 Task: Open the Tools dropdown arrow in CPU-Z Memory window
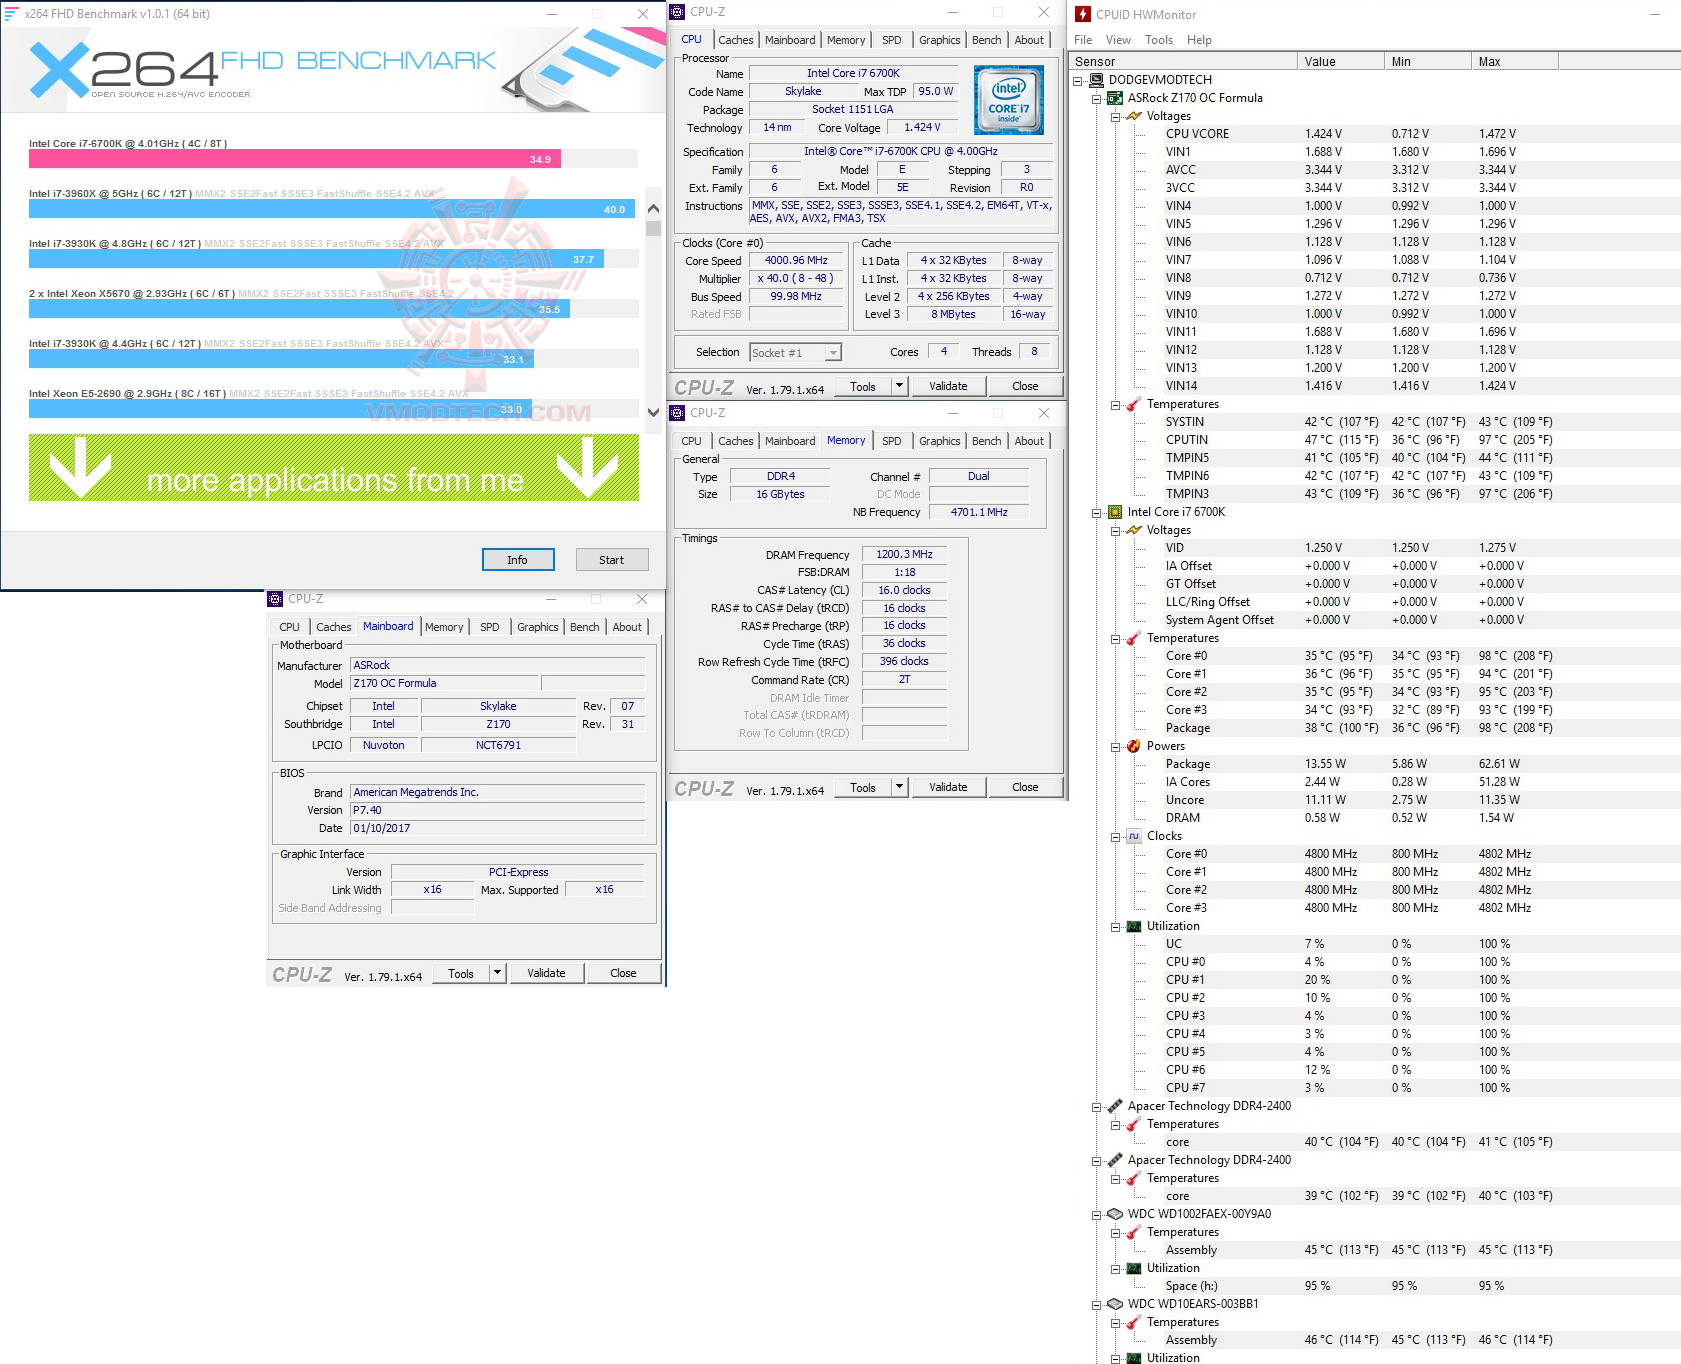click(900, 787)
